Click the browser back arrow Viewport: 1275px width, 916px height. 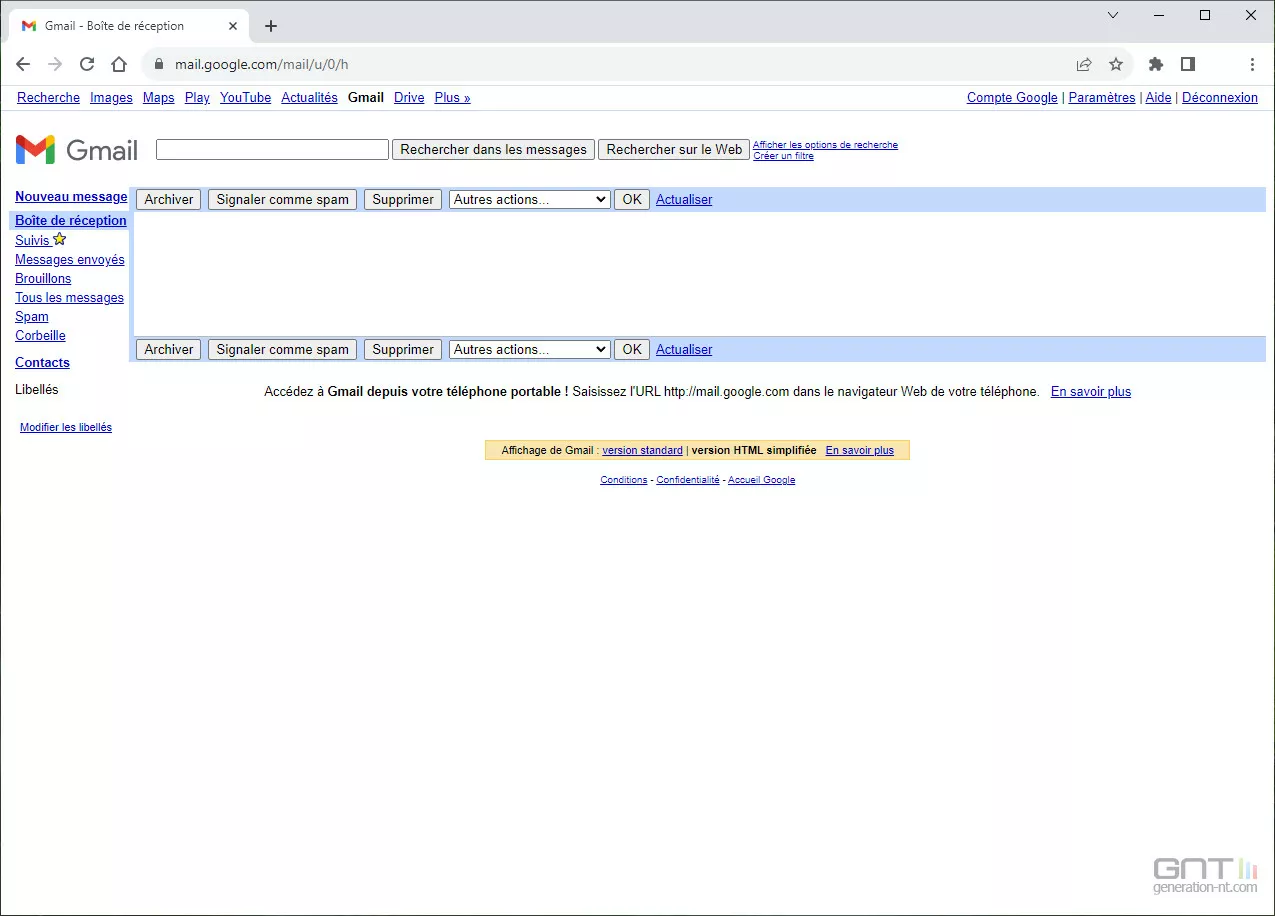pos(24,64)
